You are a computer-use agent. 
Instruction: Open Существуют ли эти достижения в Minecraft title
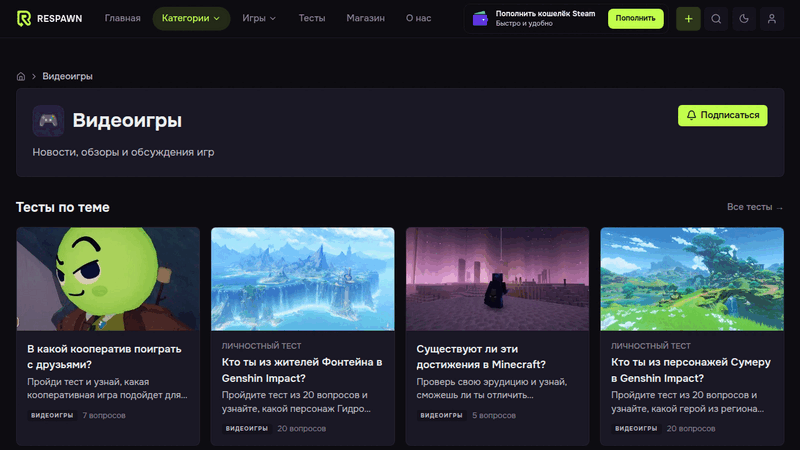[481, 357]
